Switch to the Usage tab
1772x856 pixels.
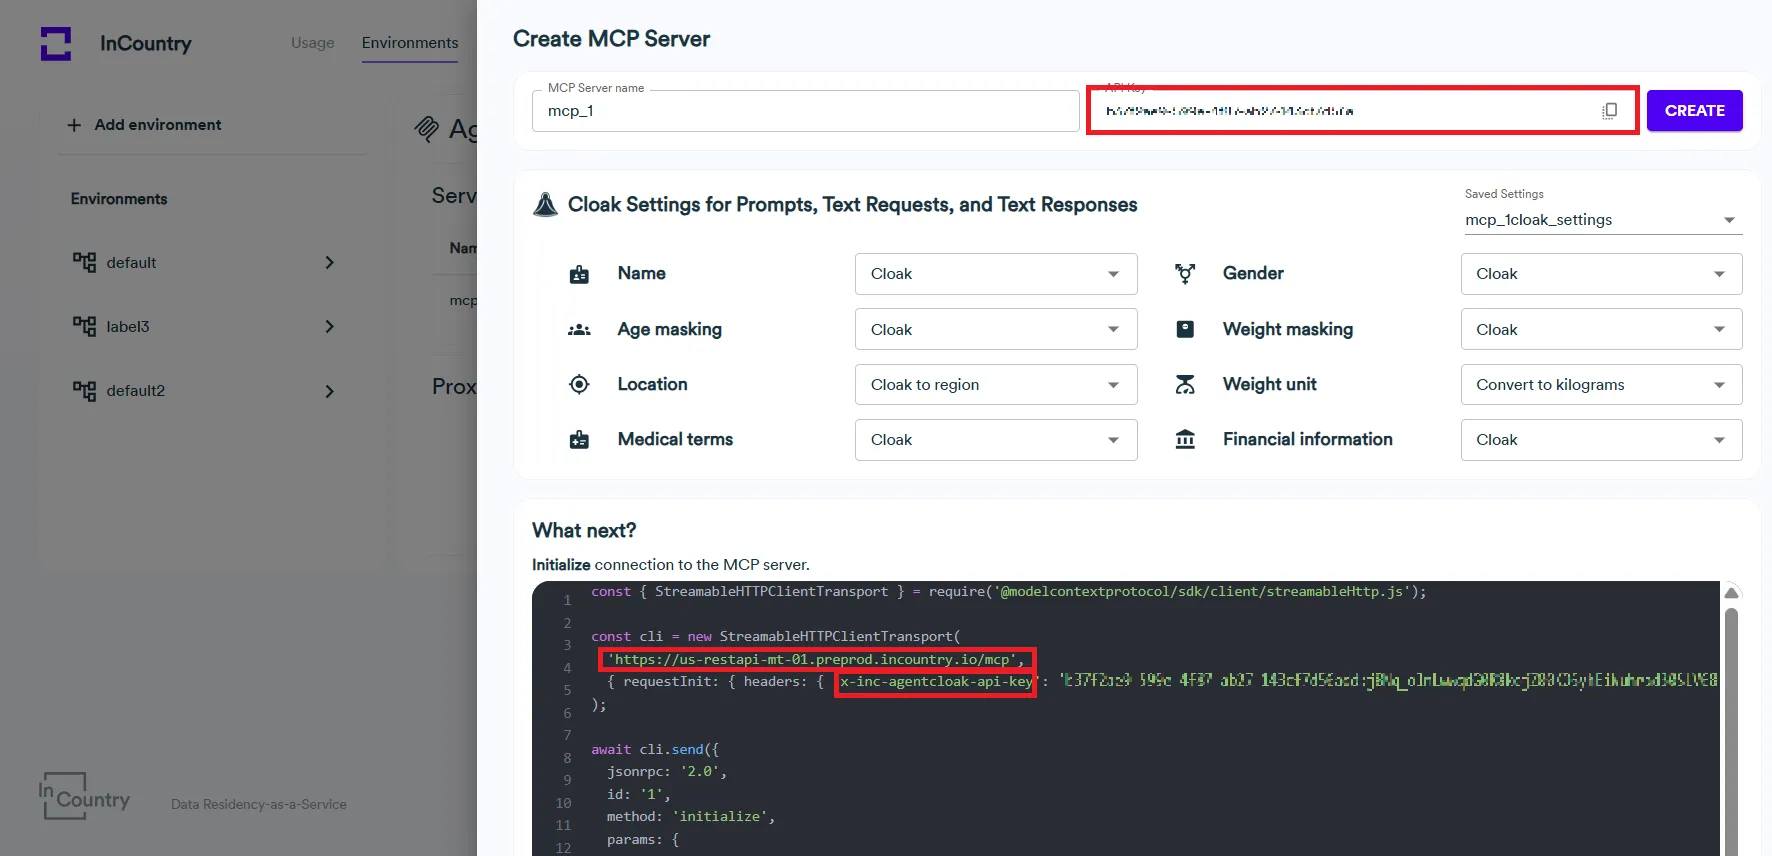[x=313, y=43]
